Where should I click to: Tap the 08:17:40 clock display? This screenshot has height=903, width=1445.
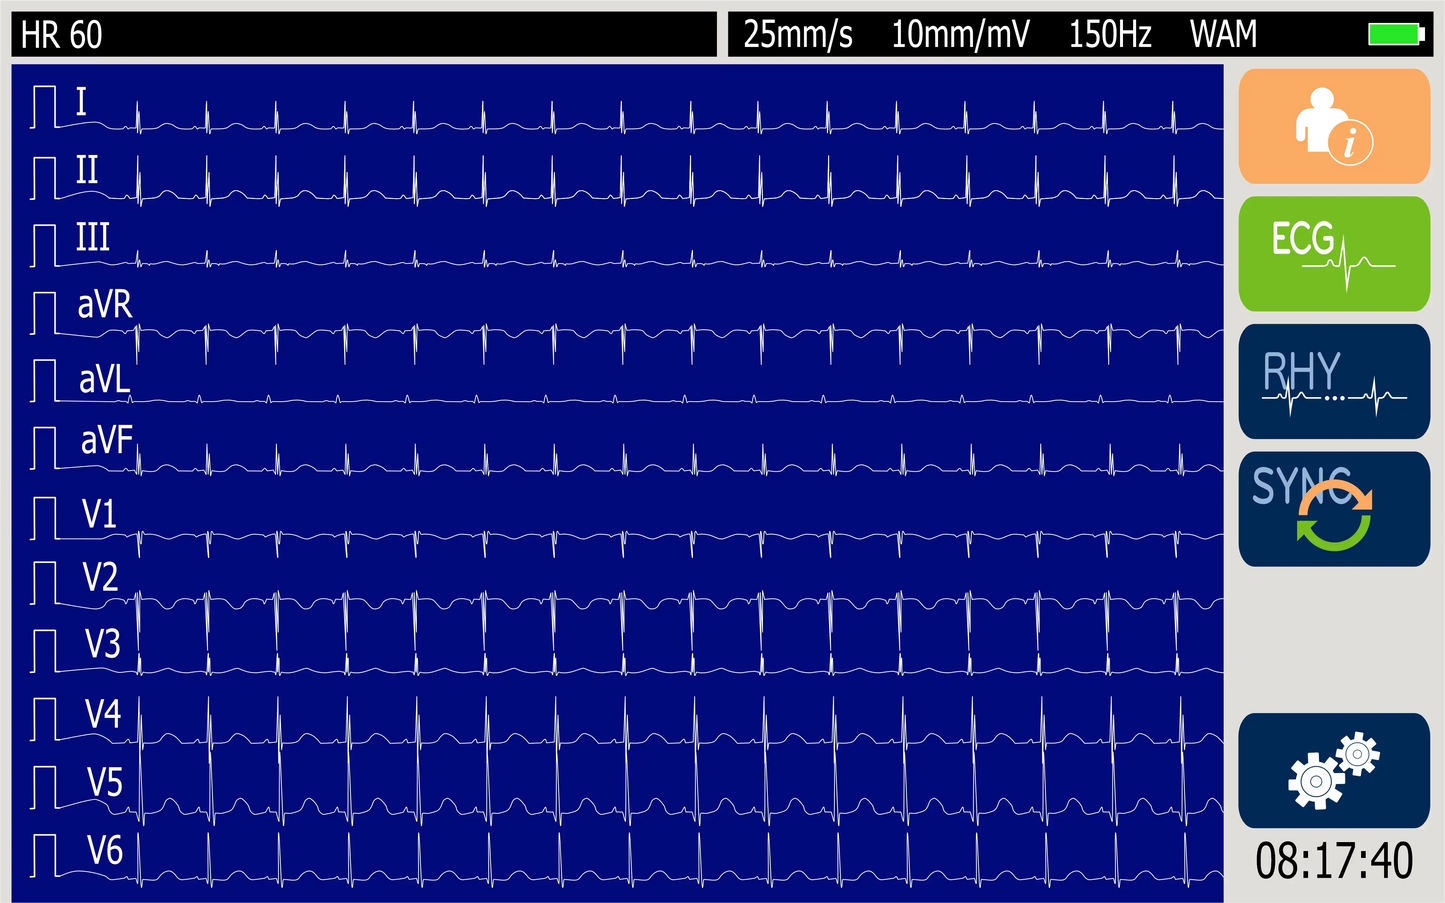pyautogui.click(x=1333, y=861)
